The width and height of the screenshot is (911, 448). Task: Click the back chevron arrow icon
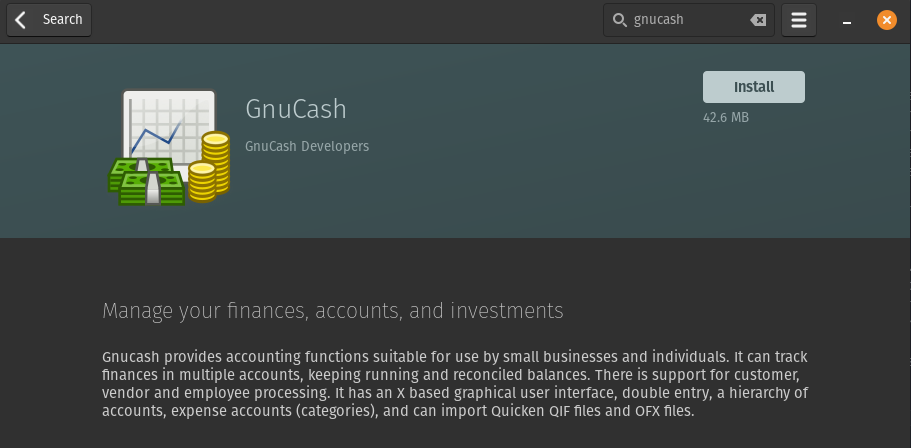(x=21, y=20)
